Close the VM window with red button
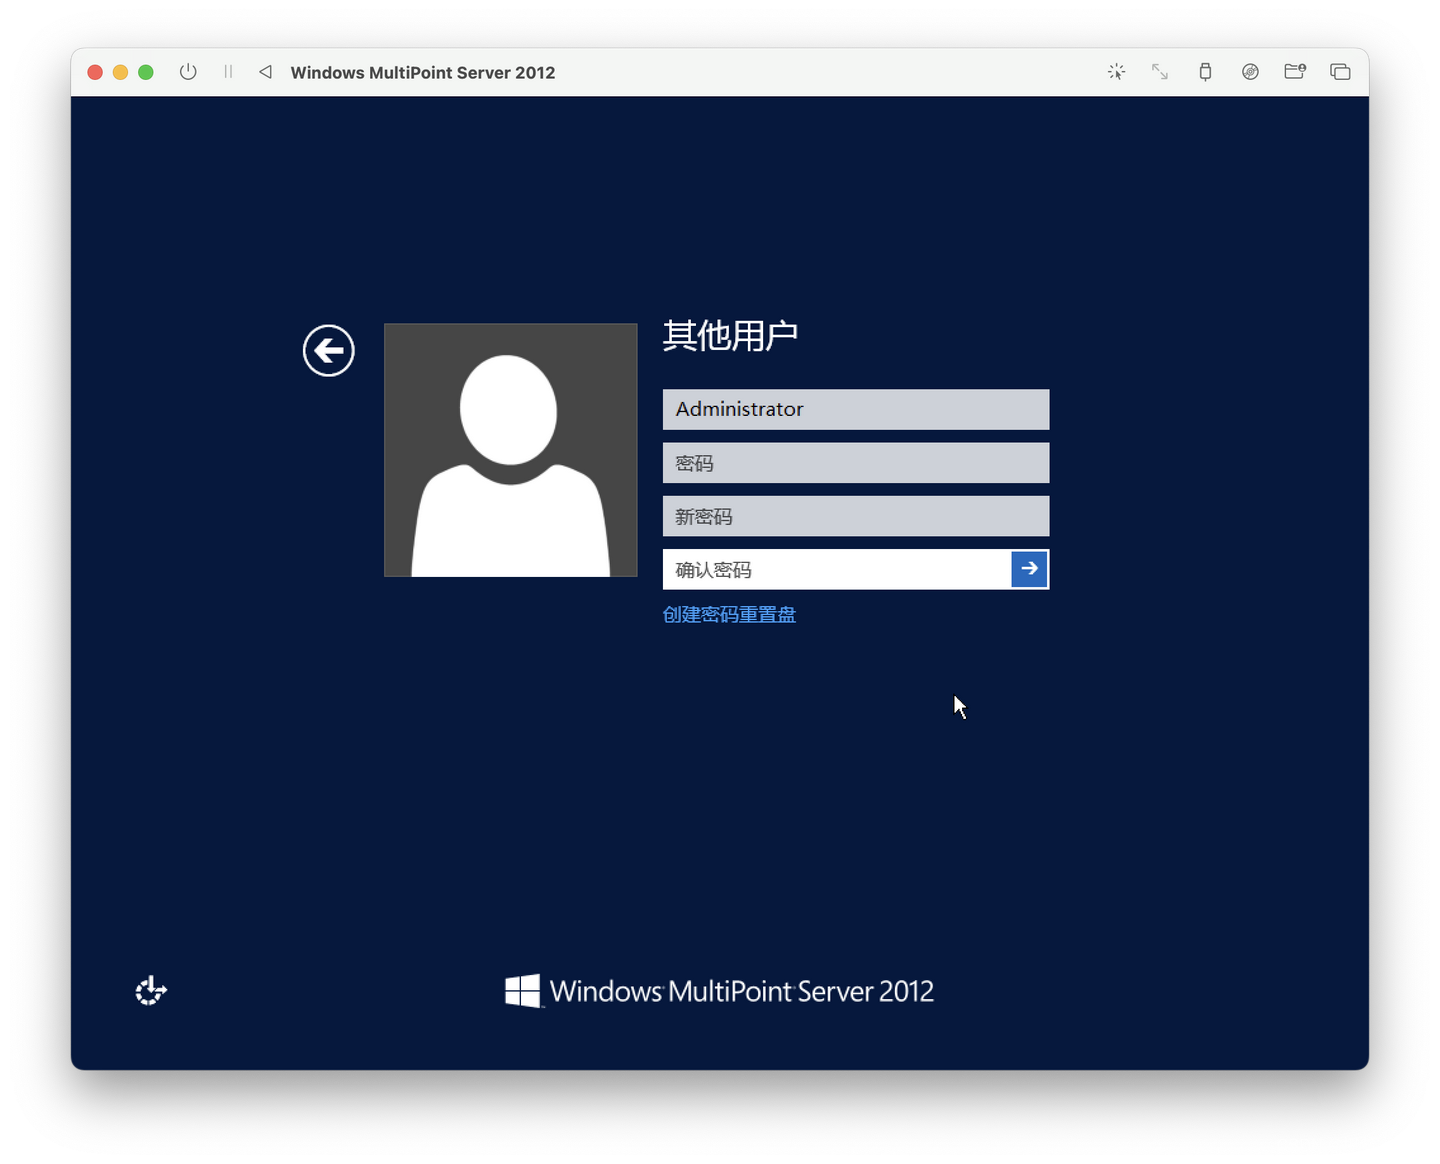Image resolution: width=1440 pixels, height=1164 pixels. pos(95,72)
